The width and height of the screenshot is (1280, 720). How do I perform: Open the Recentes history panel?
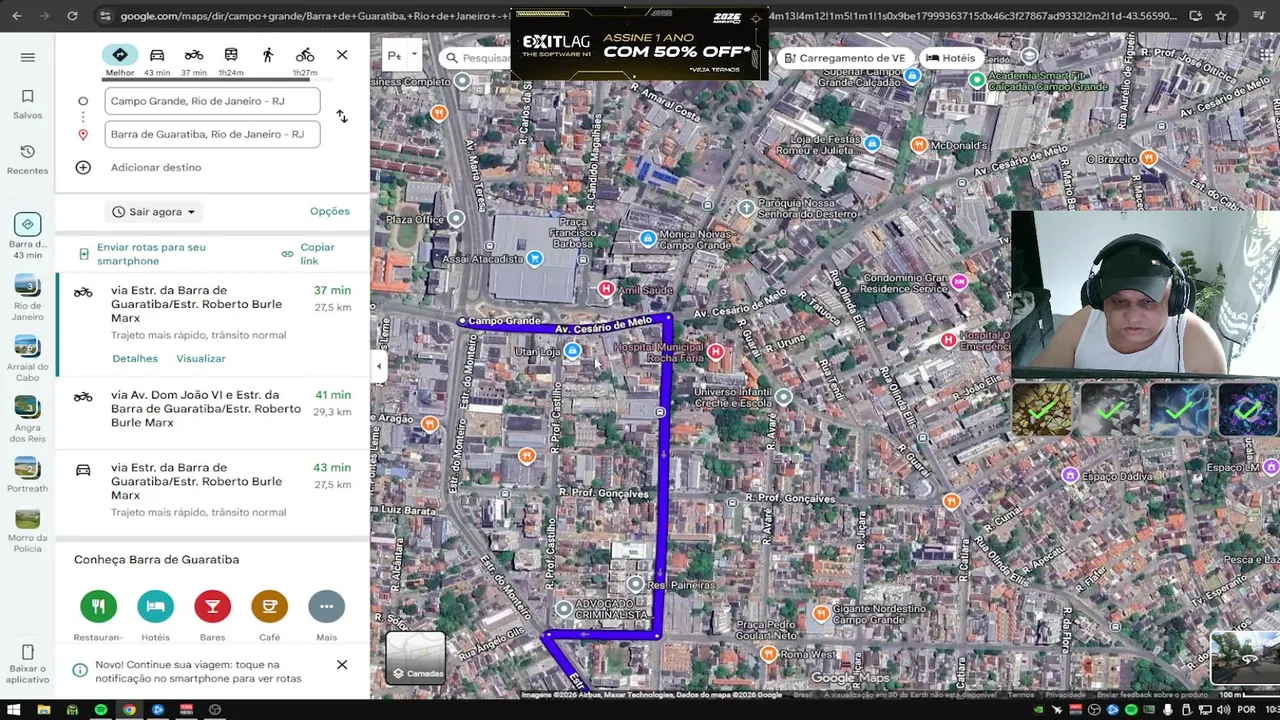click(27, 159)
